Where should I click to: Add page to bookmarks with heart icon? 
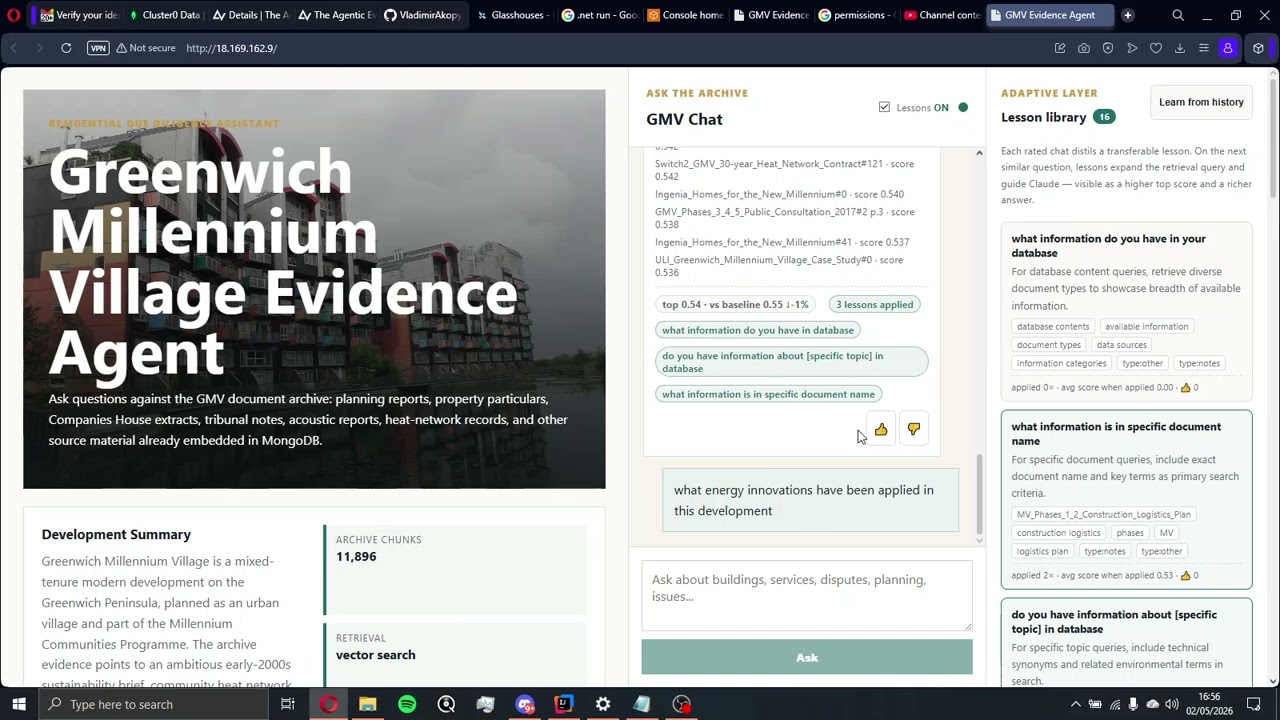click(1156, 48)
